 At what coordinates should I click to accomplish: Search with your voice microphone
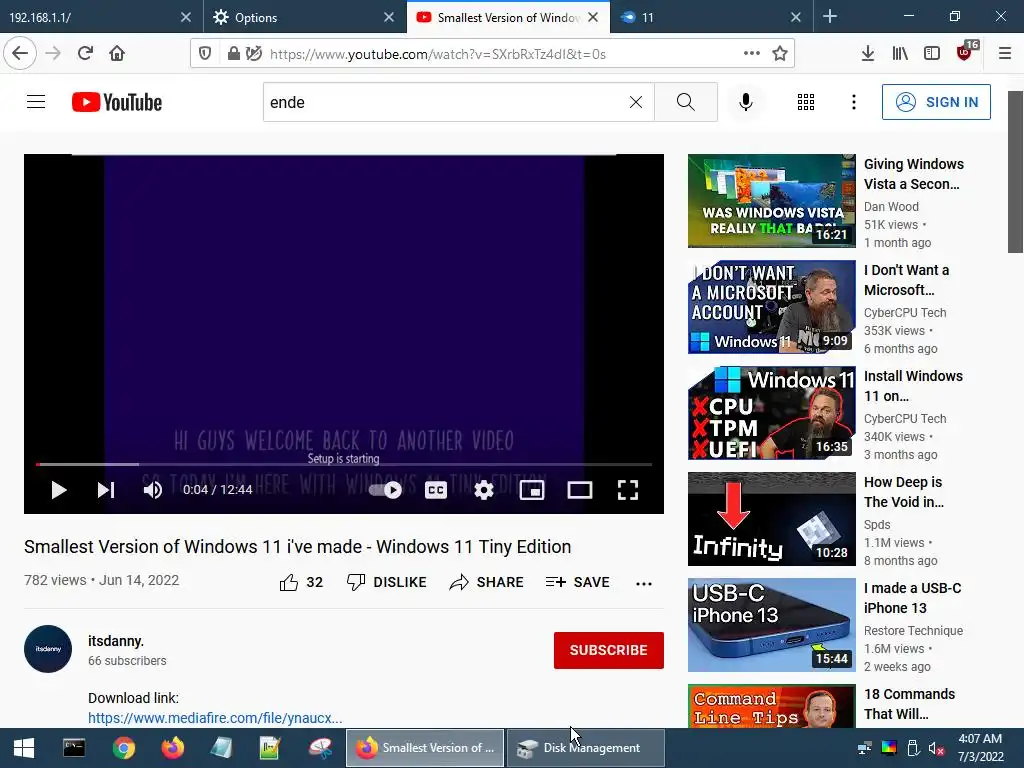[x=746, y=102]
